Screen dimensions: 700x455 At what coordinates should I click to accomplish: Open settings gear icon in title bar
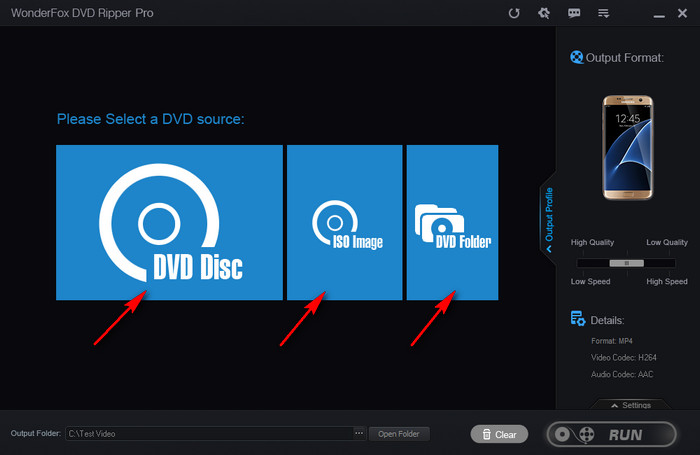(x=544, y=13)
